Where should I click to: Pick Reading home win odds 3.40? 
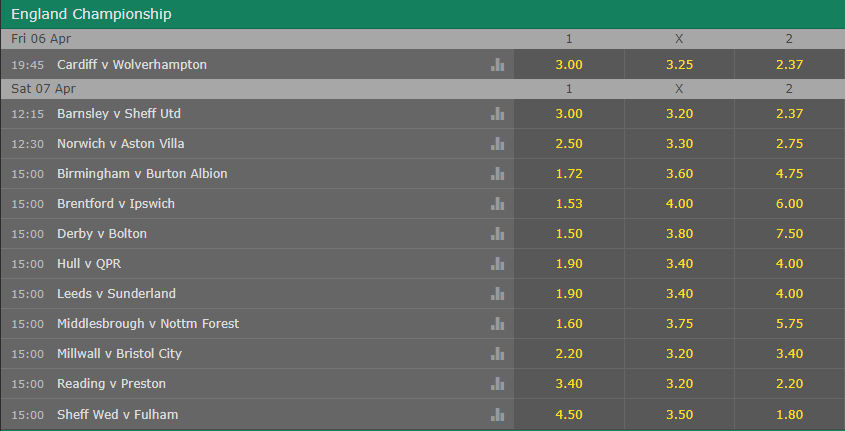click(x=569, y=384)
